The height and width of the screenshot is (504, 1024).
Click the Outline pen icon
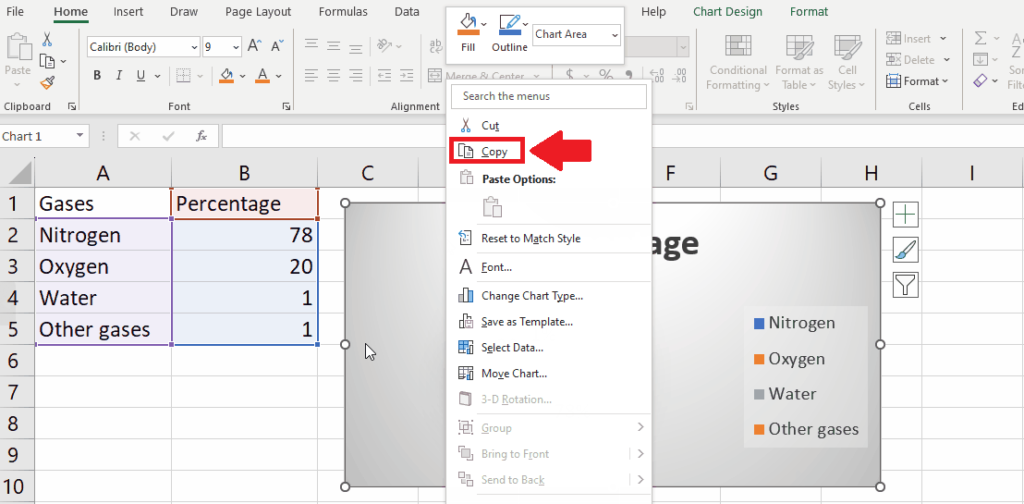coord(510,24)
